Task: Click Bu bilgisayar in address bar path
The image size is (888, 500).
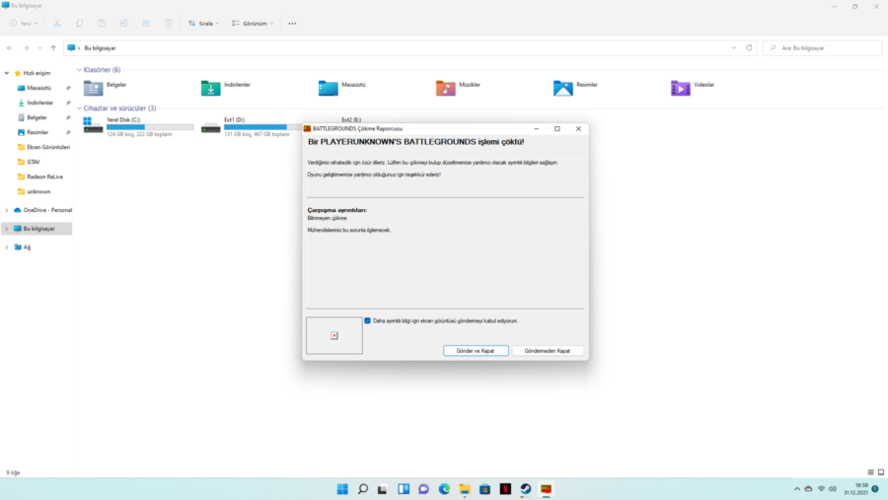Action: click(x=100, y=48)
